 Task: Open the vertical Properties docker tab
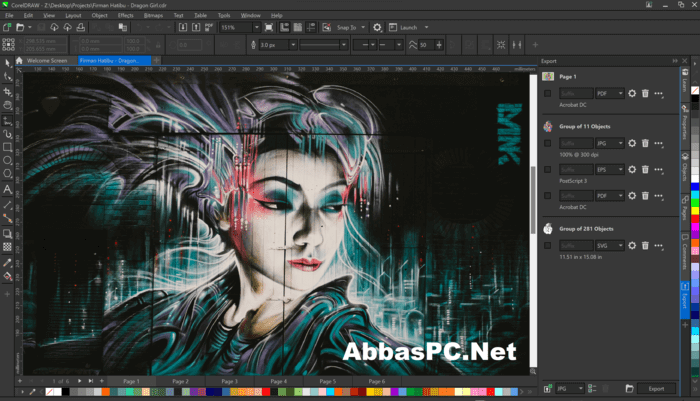pyautogui.click(x=685, y=123)
